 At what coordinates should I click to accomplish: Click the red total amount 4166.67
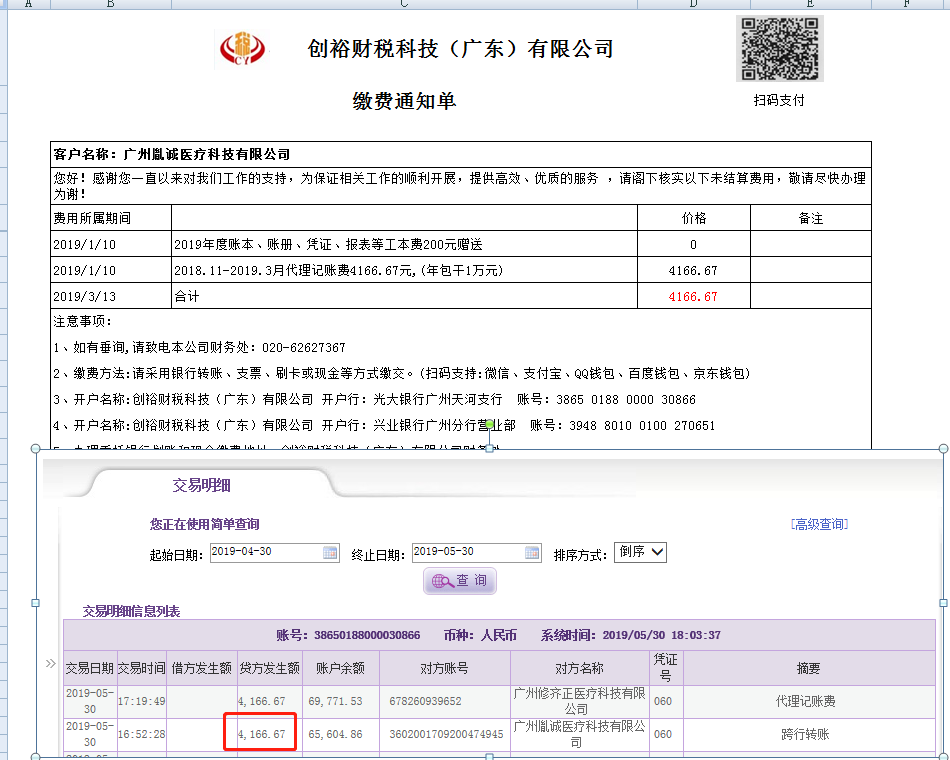click(693, 296)
